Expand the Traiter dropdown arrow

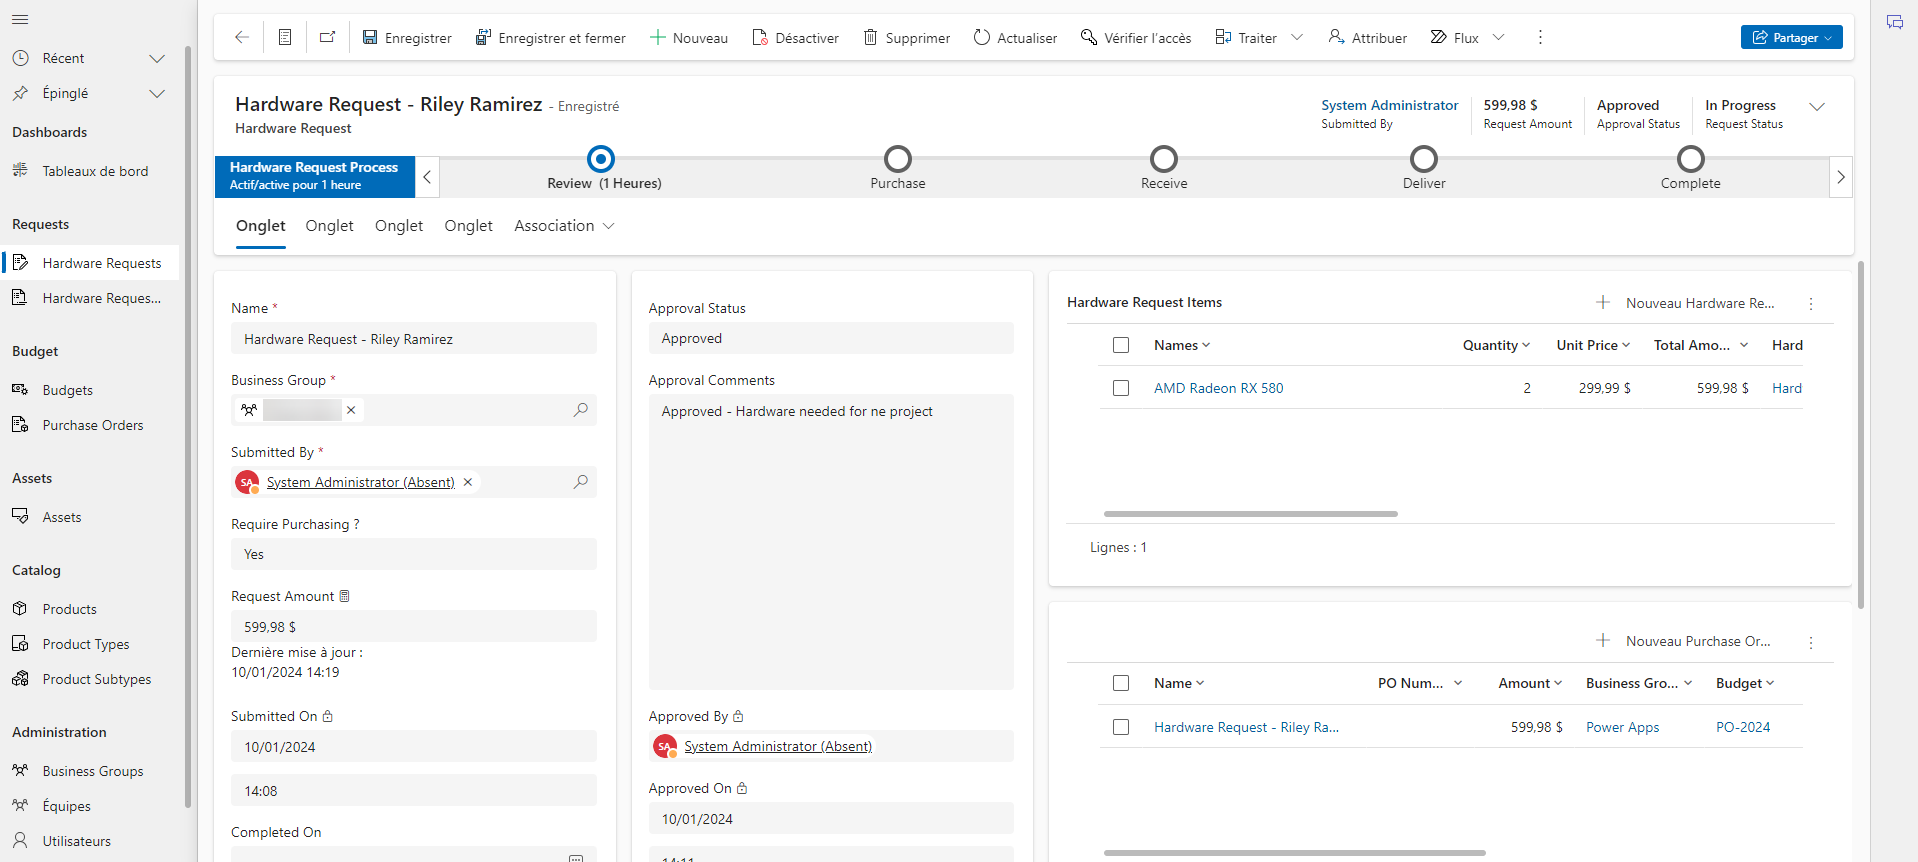point(1297,38)
